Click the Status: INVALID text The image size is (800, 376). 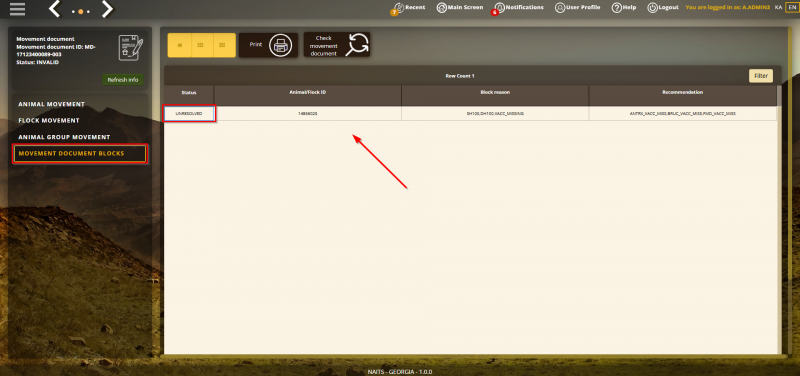37,62
